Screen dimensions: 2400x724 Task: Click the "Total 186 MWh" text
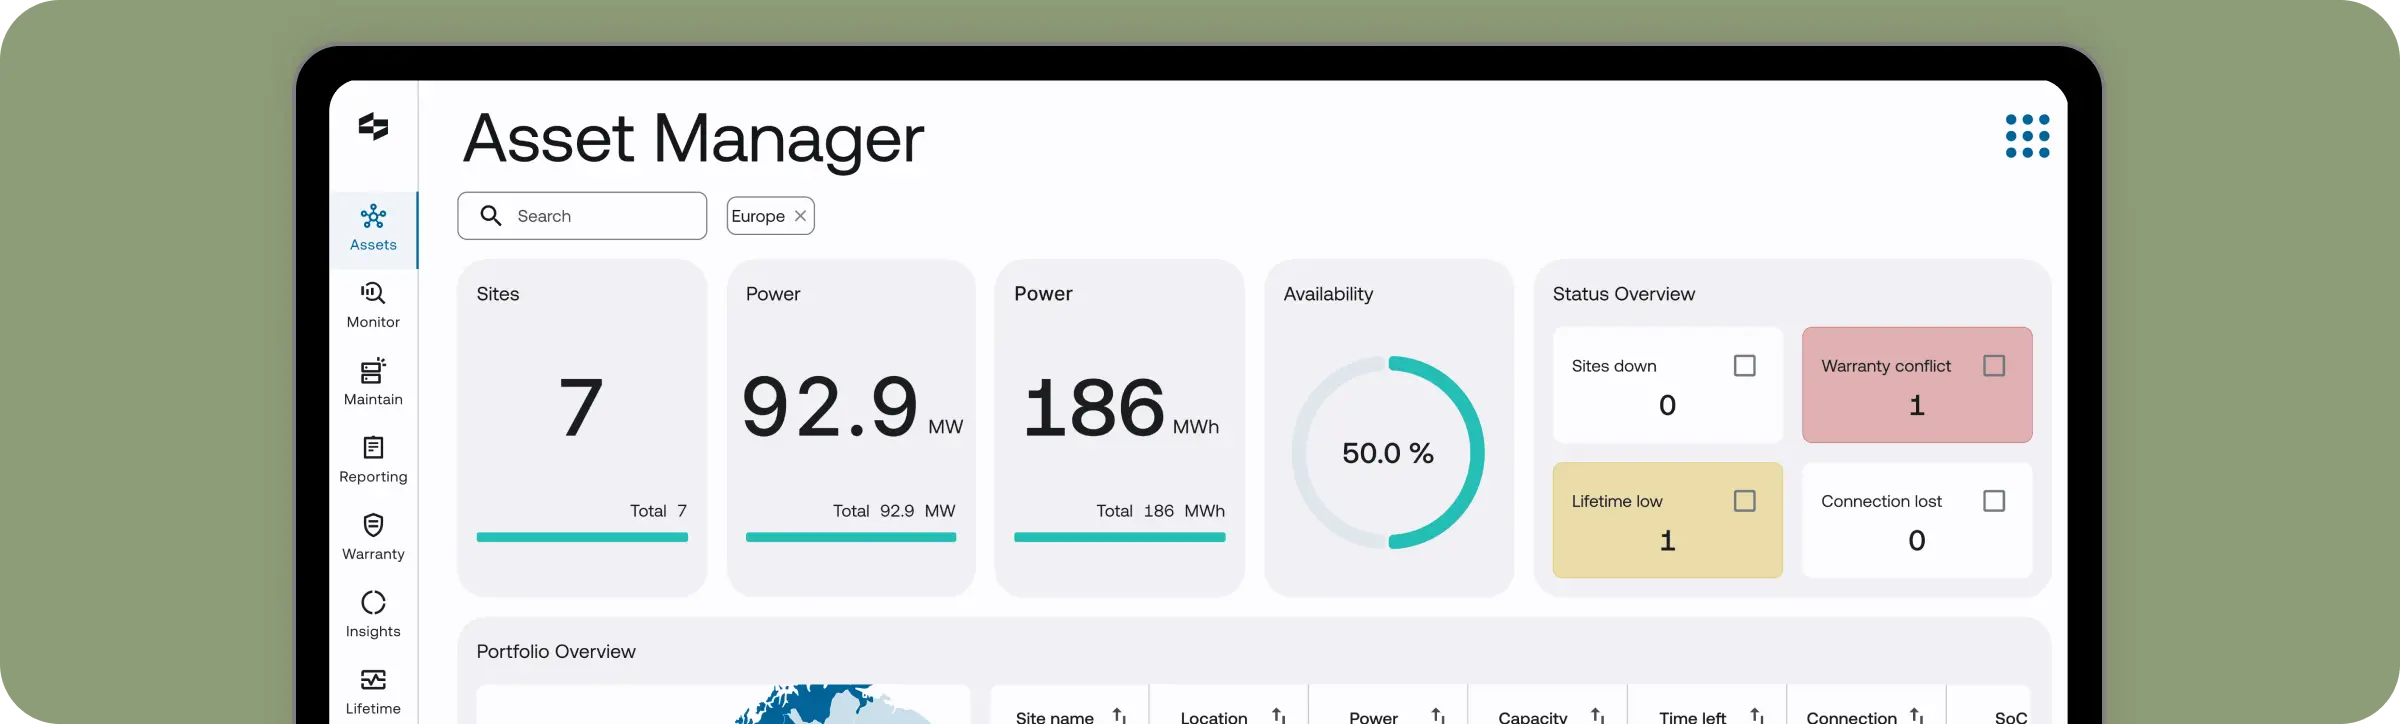[x=1160, y=511]
